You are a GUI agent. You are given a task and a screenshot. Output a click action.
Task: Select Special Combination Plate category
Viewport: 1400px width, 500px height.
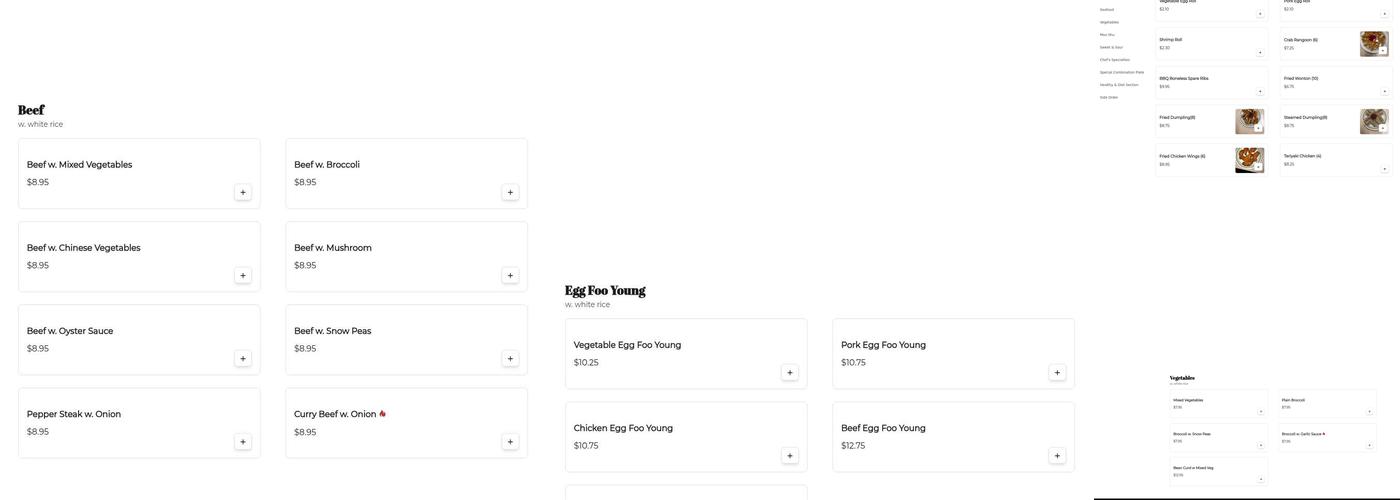pos(1122,72)
